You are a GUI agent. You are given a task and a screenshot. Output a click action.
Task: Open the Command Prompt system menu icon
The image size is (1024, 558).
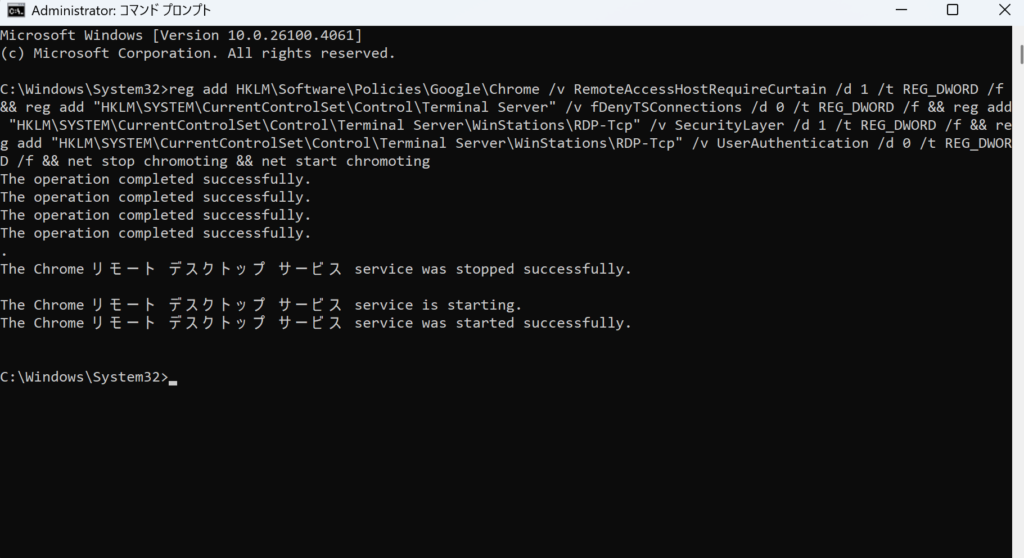pos(16,10)
